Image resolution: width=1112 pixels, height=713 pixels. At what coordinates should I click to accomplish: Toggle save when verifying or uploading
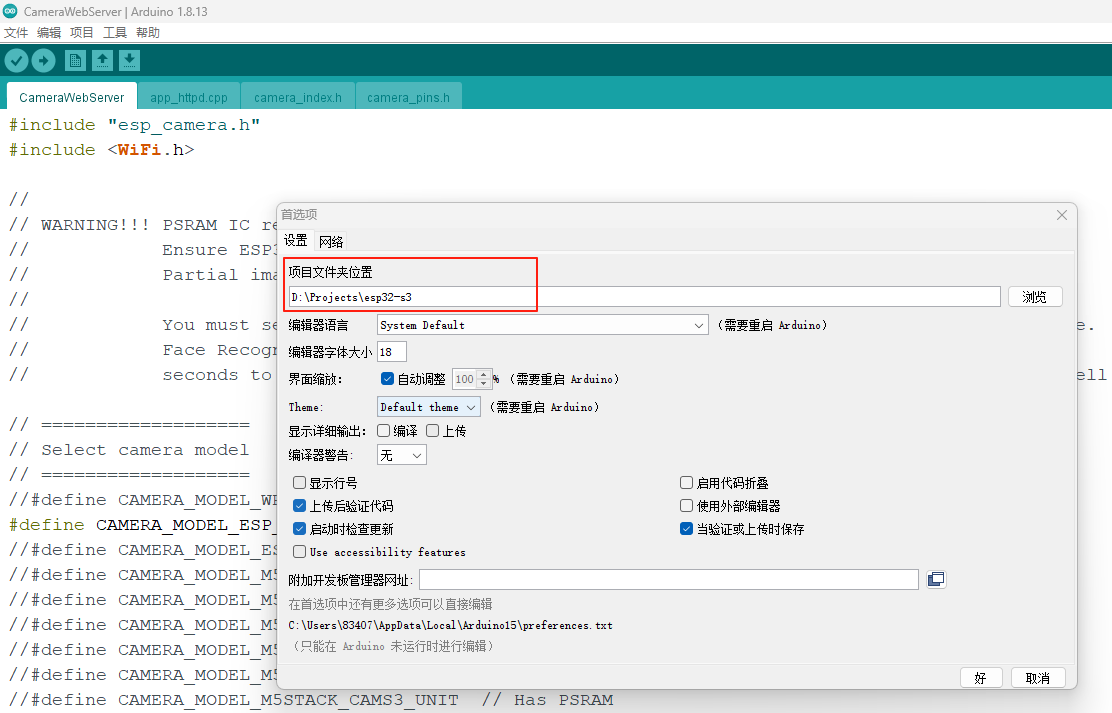[x=686, y=529]
